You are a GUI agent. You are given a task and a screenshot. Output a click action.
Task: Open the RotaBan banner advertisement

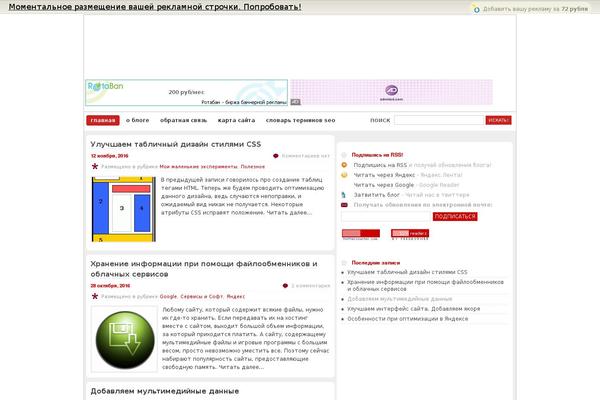point(186,92)
